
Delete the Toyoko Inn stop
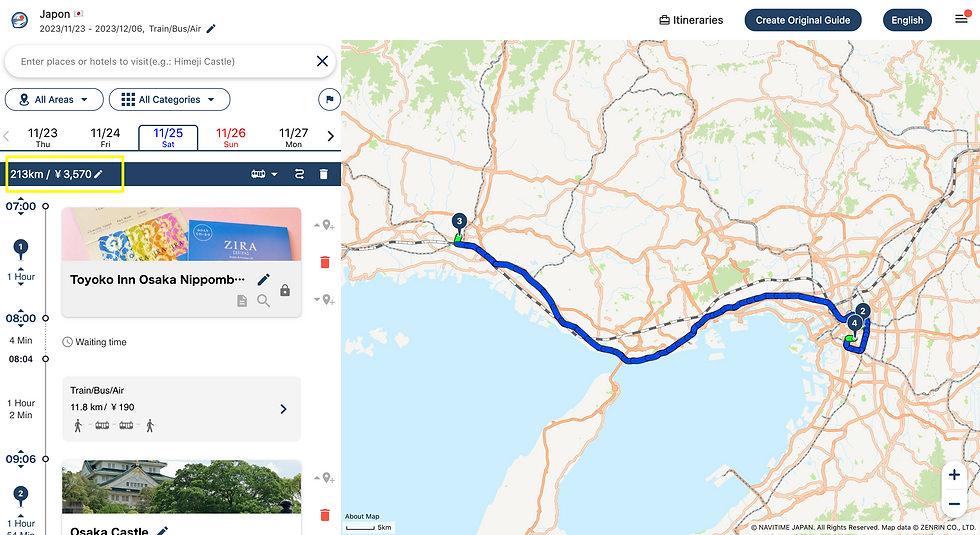(x=324, y=262)
